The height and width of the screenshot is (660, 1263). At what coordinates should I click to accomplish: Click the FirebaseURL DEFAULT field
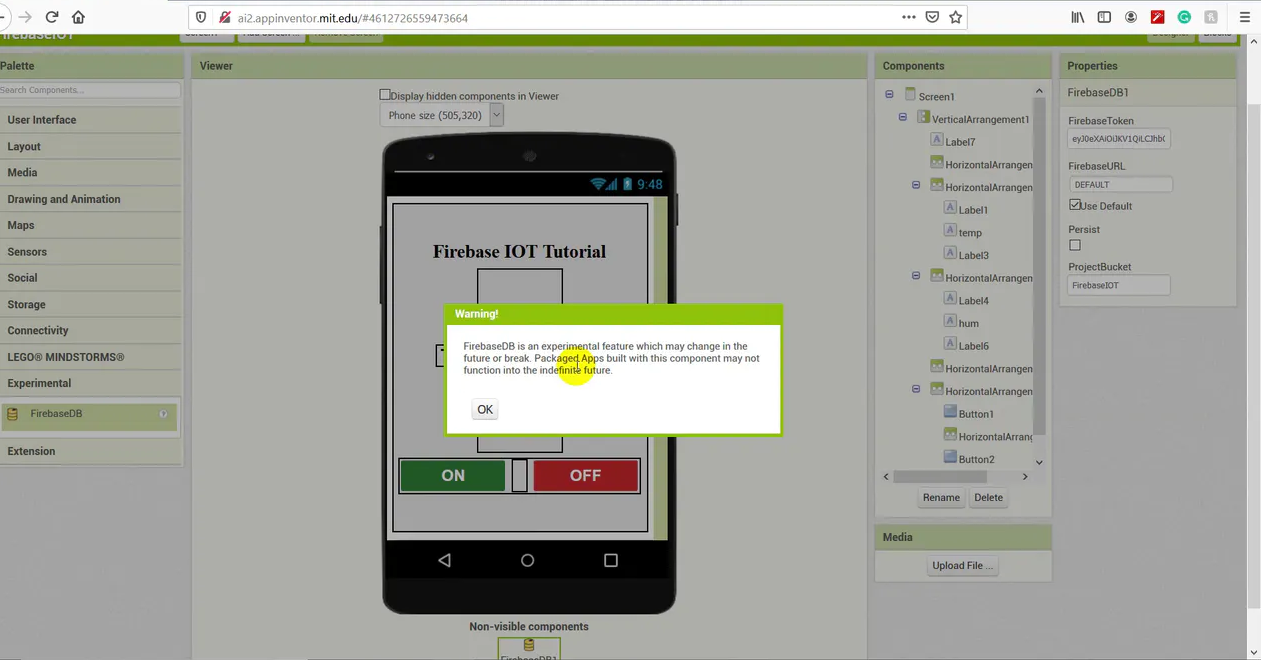click(x=1120, y=184)
